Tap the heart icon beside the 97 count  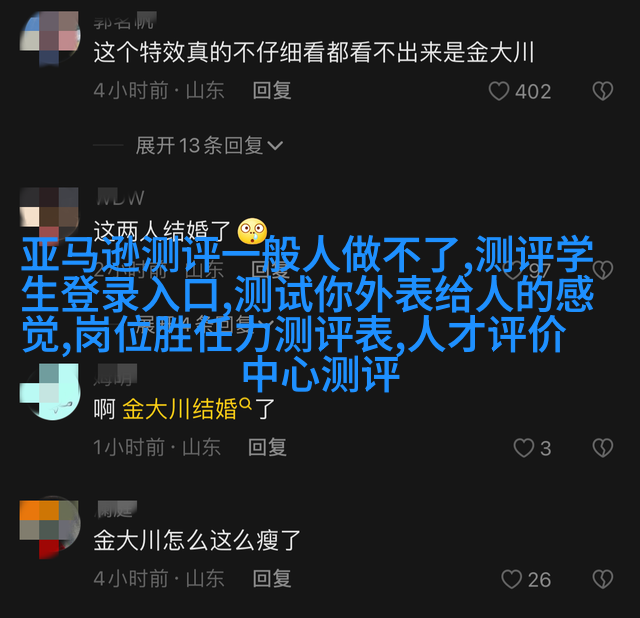pyautogui.click(x=513, y=270)
